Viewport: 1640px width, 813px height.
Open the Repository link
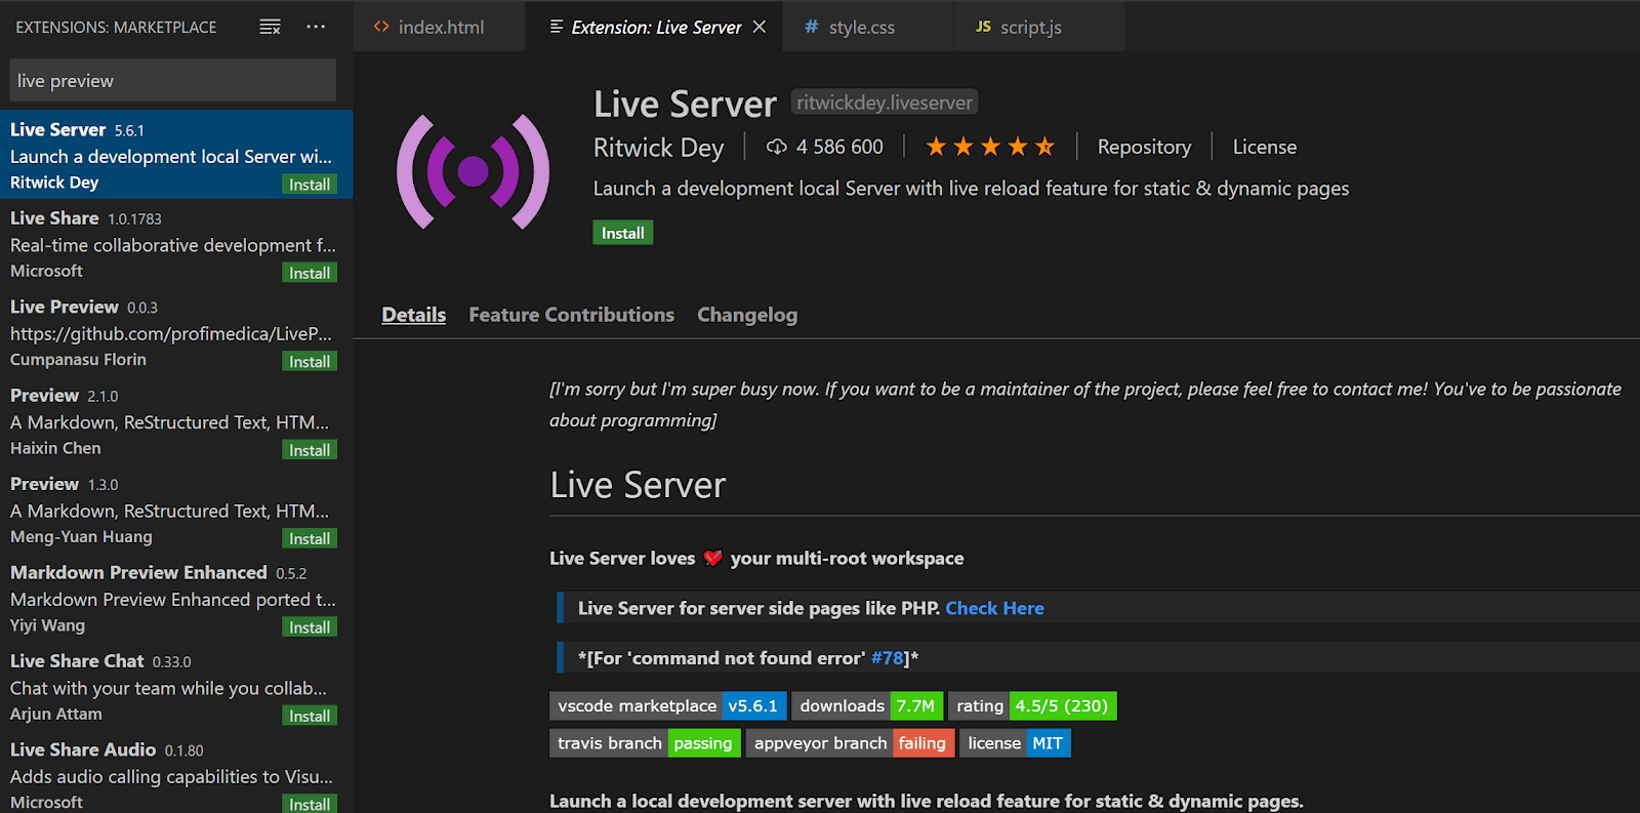click(1144, 147)
